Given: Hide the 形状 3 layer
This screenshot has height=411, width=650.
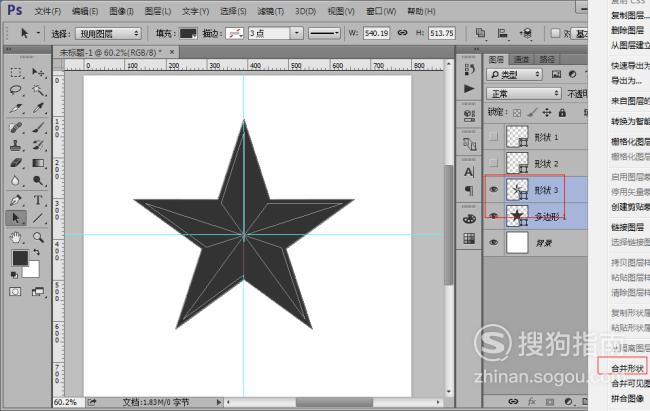Looking at the screenshot, I should coord(493,189).
